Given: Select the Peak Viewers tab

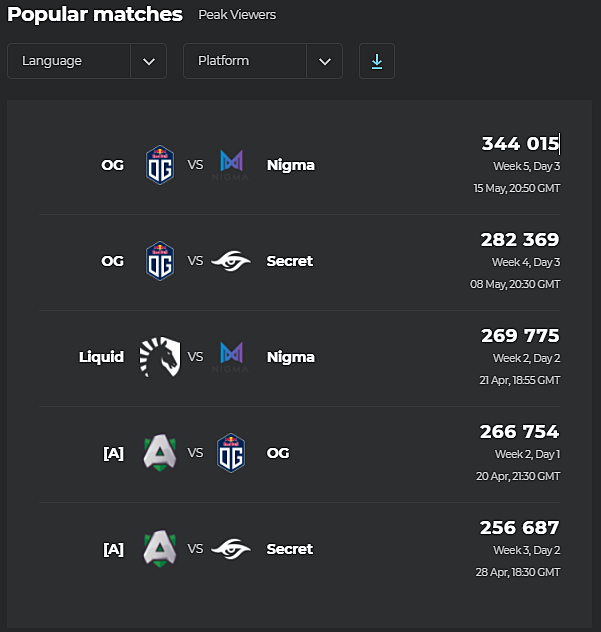Looking at the screenshot, I should coord(237,15).
